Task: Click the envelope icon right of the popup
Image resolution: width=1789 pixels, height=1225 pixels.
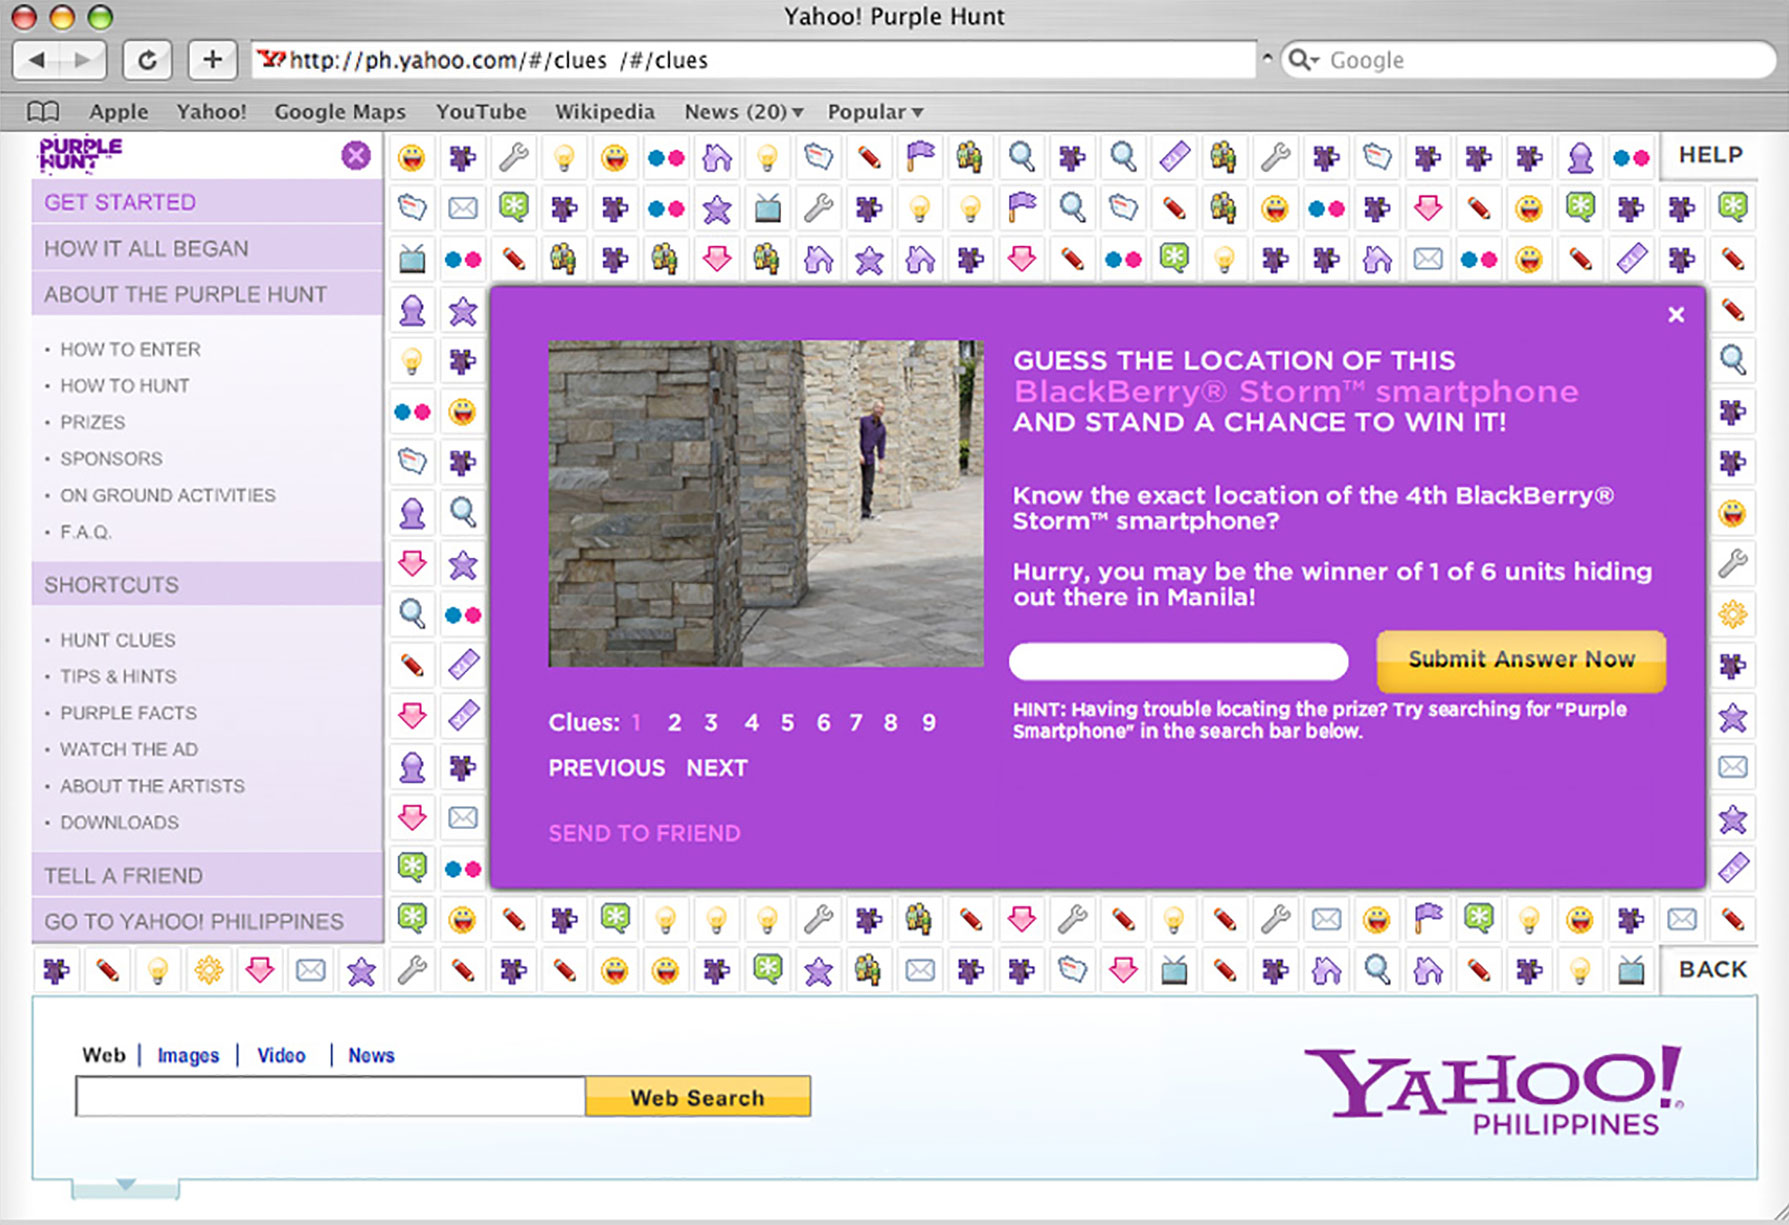Action: [1732, 767]
